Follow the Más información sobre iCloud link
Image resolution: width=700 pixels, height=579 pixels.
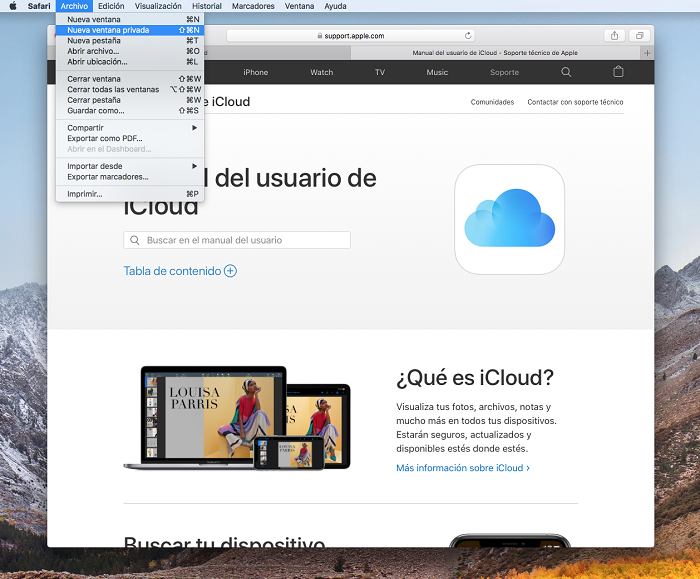[x=462, y=467]
